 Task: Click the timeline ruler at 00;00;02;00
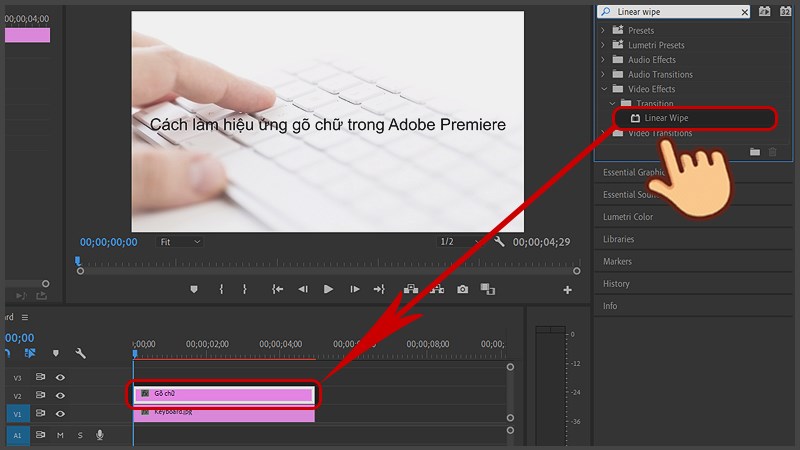coord(207,344)
